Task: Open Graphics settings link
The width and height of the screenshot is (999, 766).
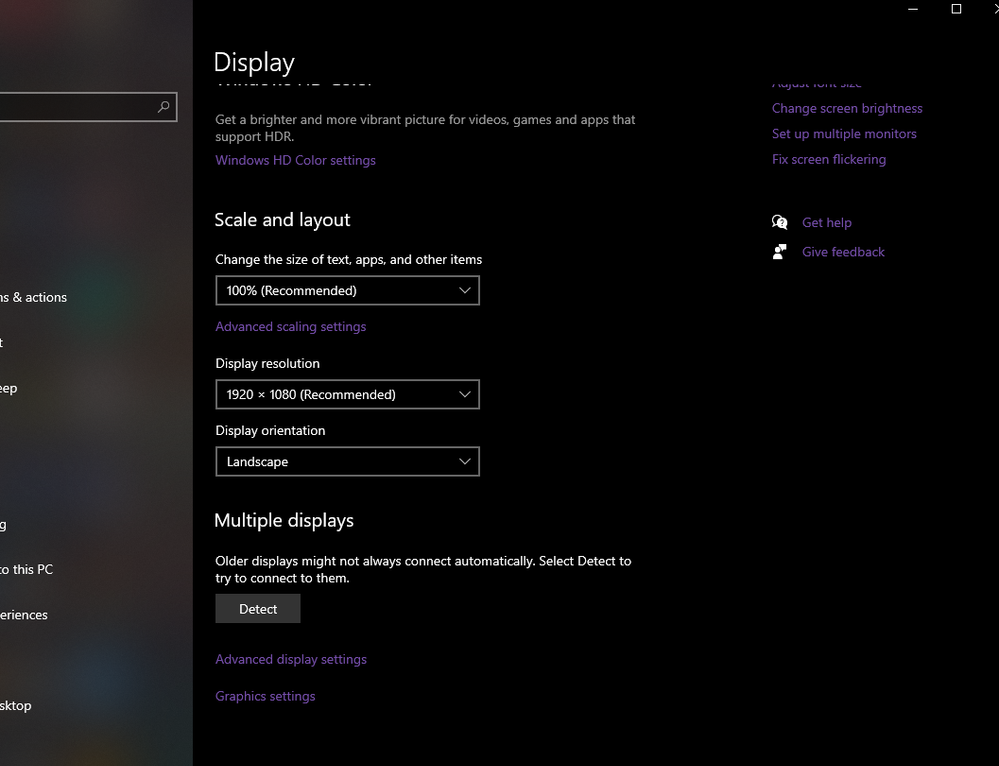Action: coord(265,696)
